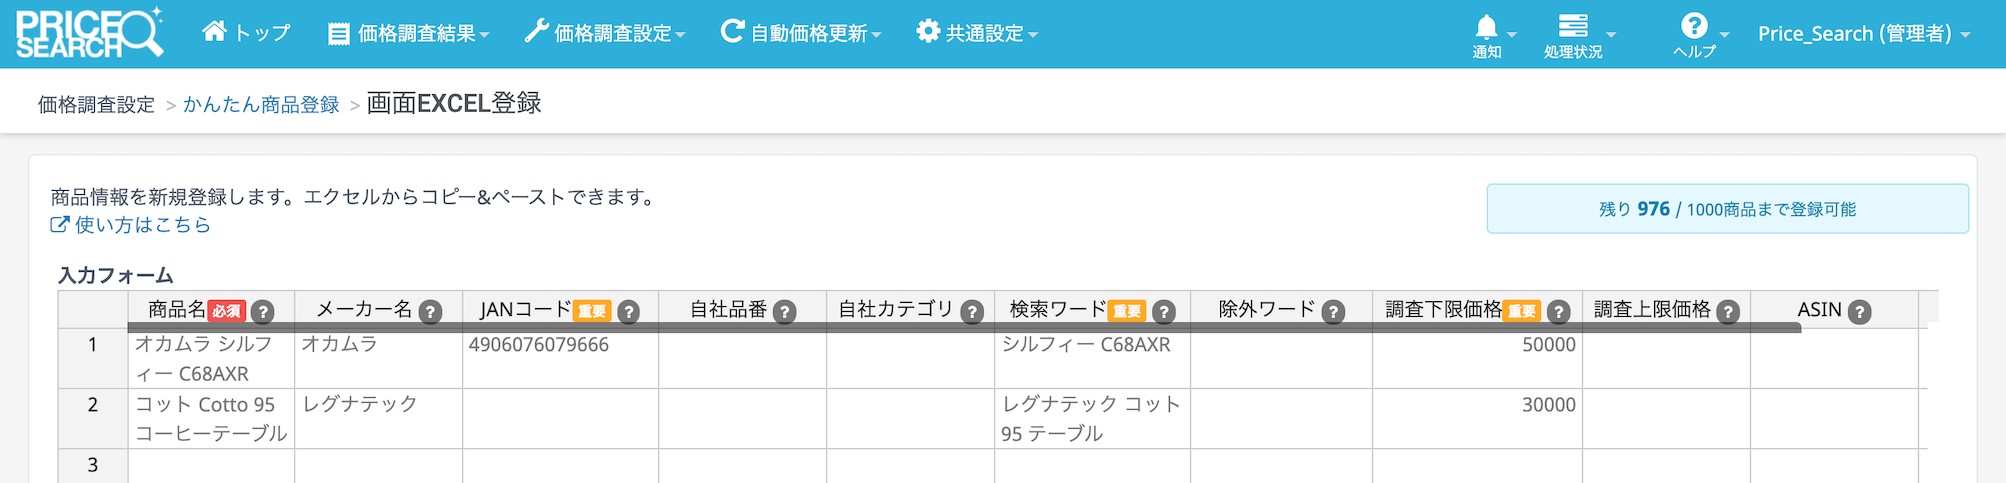Click help icon beside 調査上限価格 column
This screenshot has height=483, width=2006.
1728,312
